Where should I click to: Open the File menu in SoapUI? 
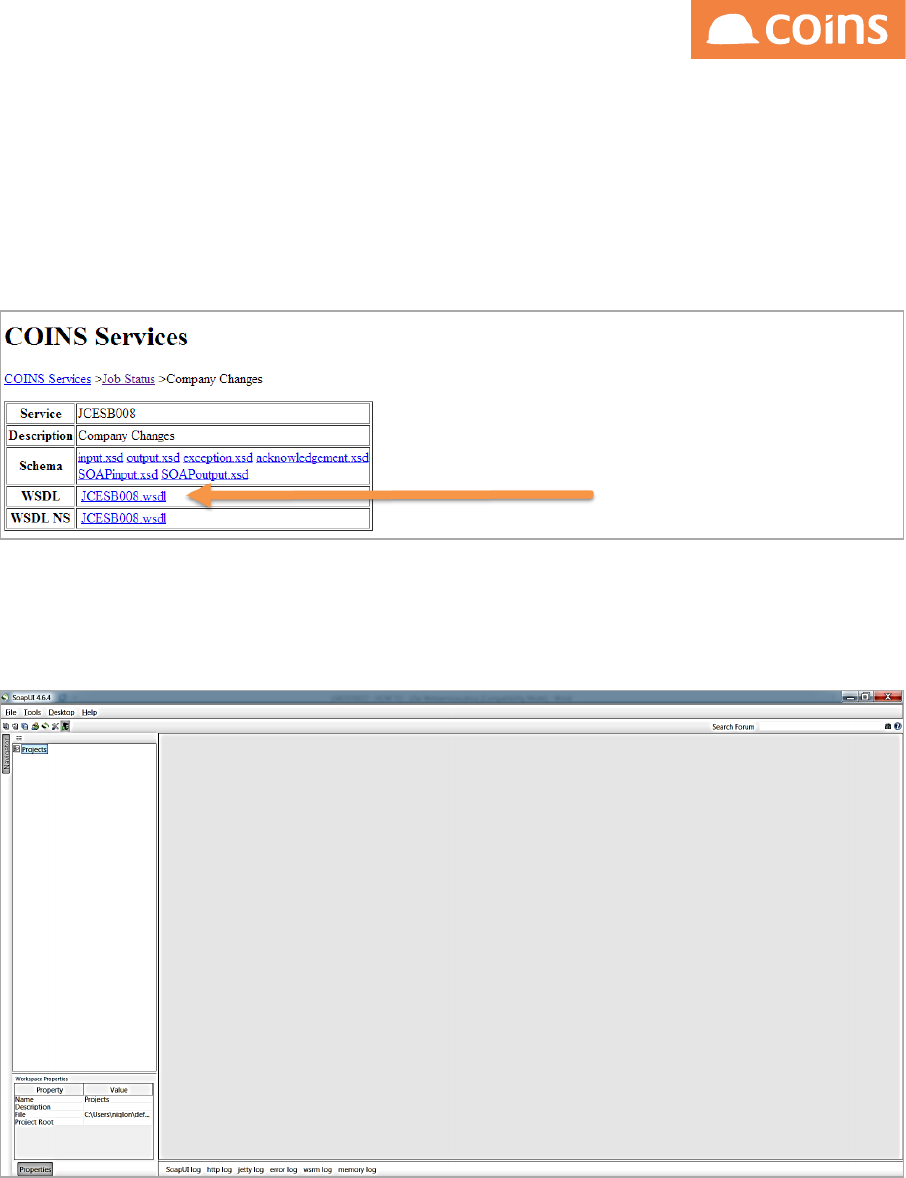point(11,712)
